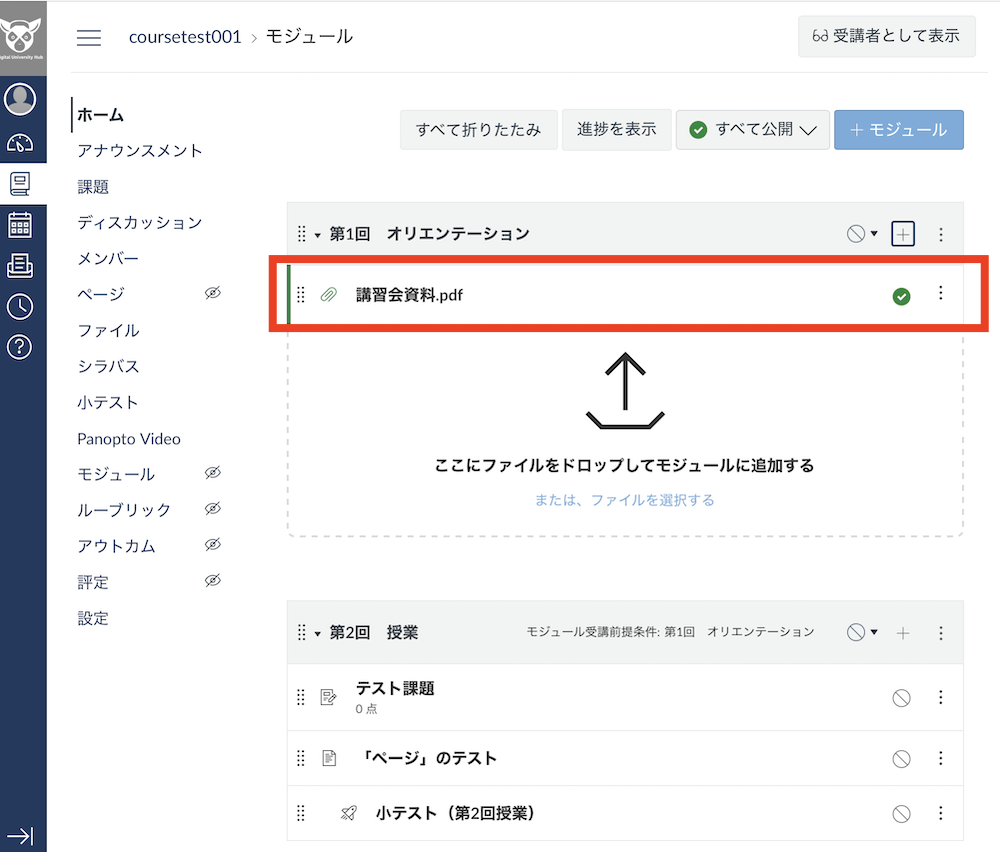Click the drag handle beside 小テスト（第2回授業）
This screenshot has height=852, width=1000.
[301, 813]
